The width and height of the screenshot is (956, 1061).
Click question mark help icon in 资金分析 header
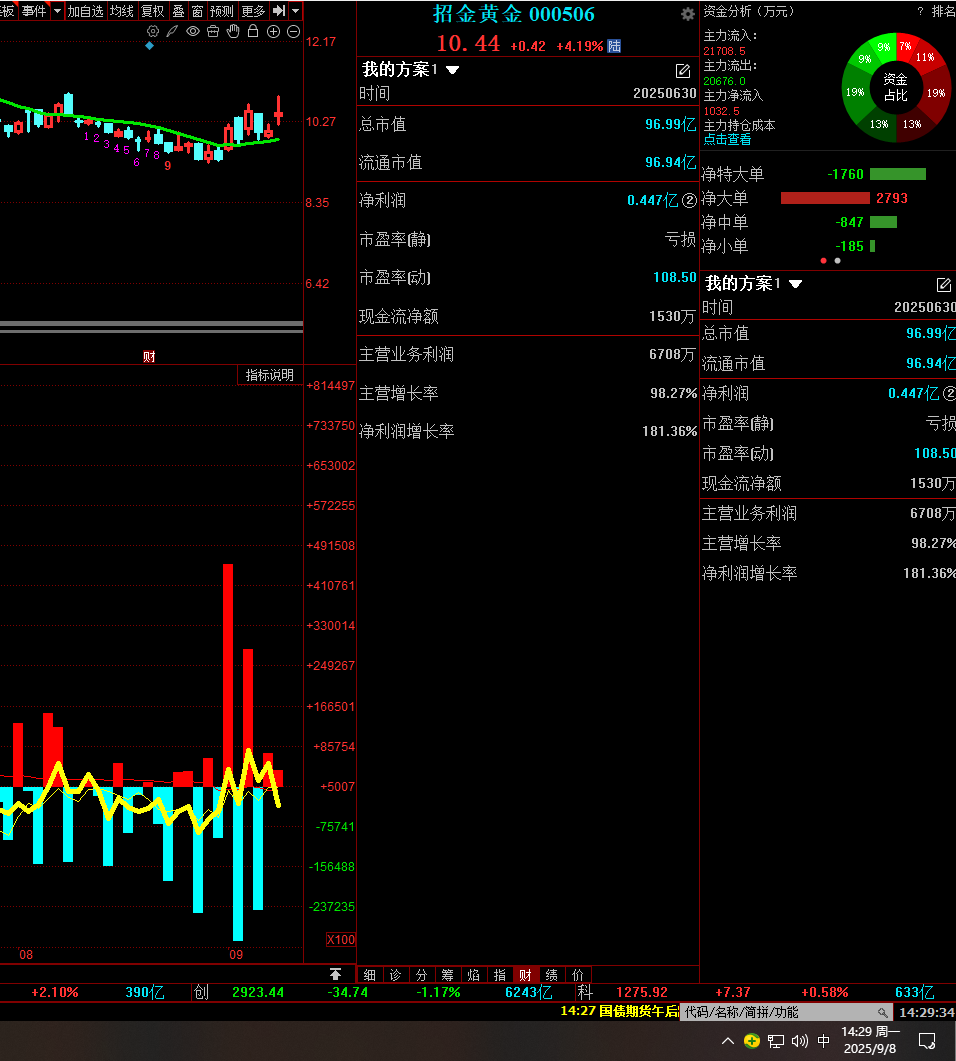tap(920, 11)
